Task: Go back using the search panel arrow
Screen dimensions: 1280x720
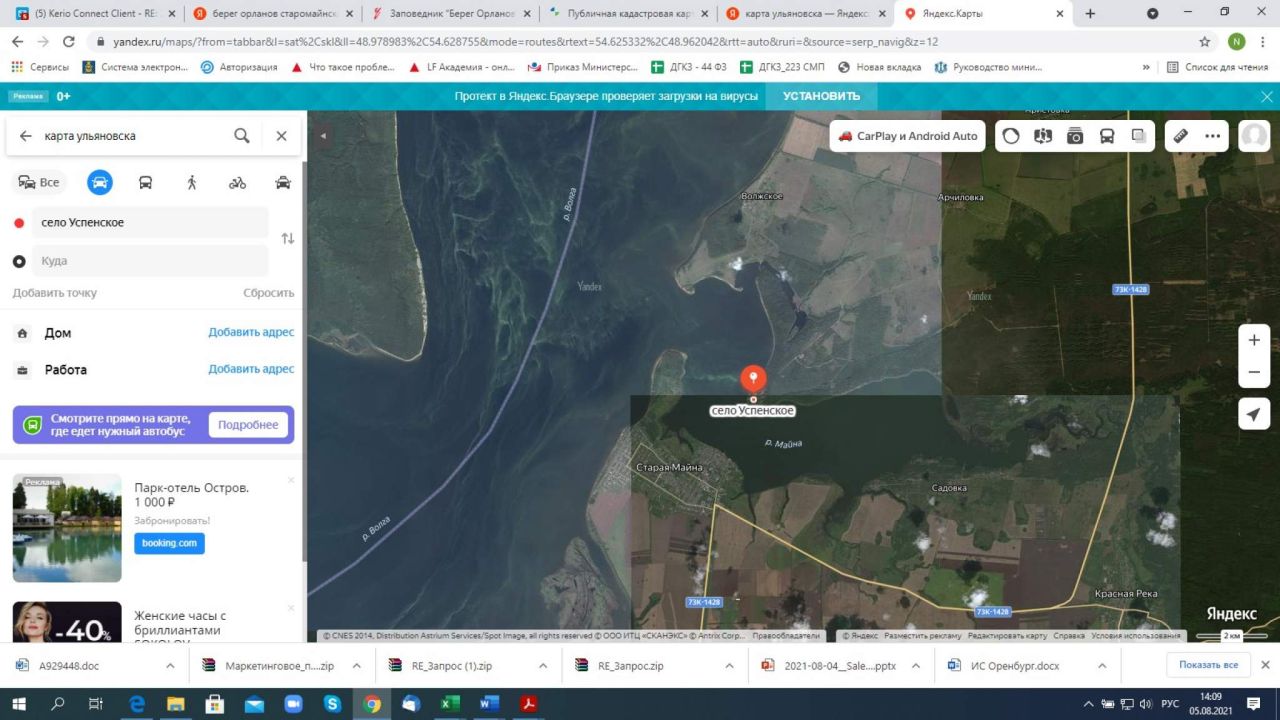Action: click(x=26, y=136)
